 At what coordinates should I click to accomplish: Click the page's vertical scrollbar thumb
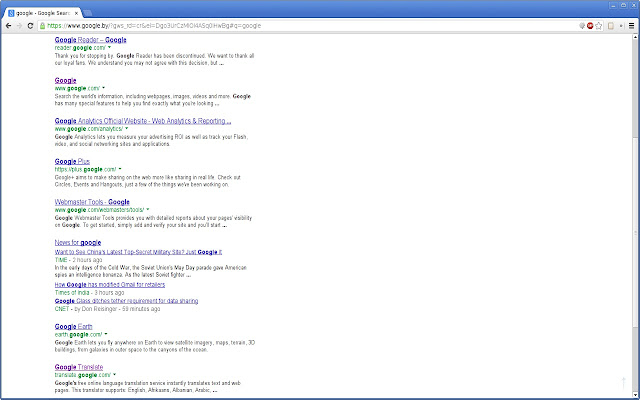click(x=635, y=233)
